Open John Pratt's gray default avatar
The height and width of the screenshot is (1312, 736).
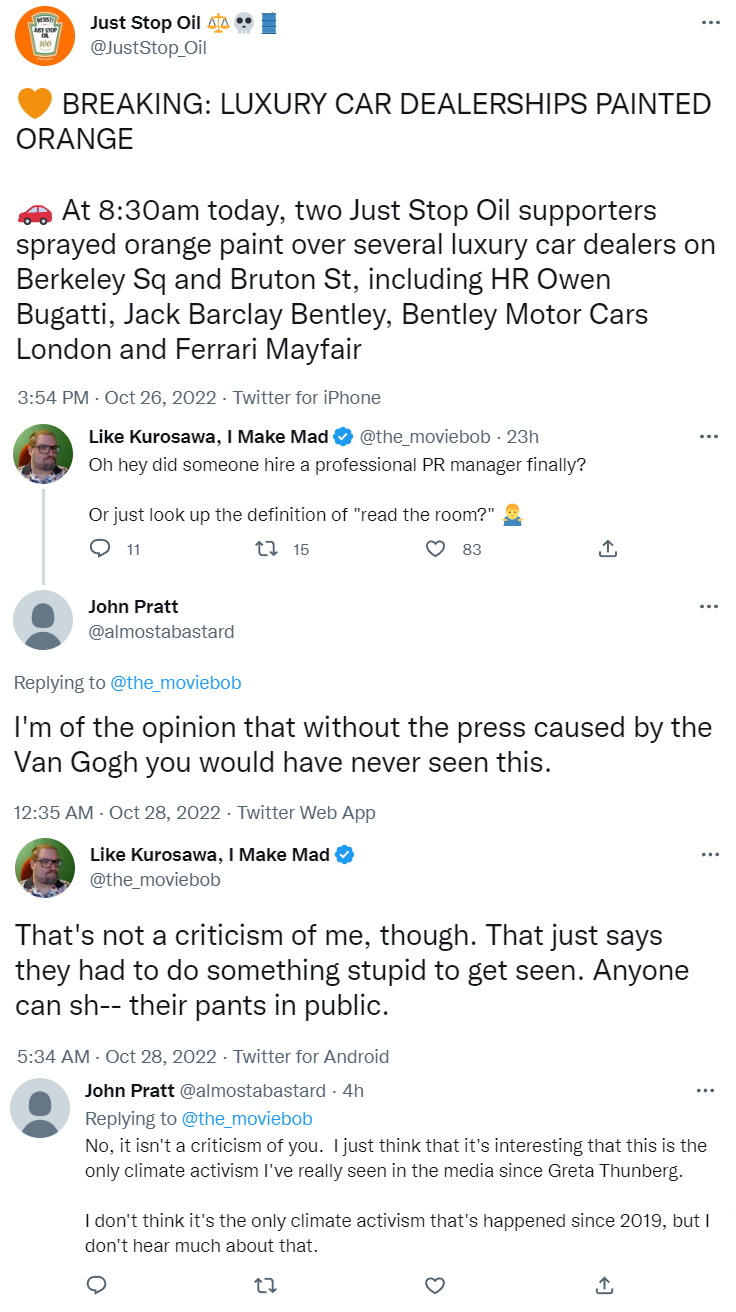(x=43, y=620)
